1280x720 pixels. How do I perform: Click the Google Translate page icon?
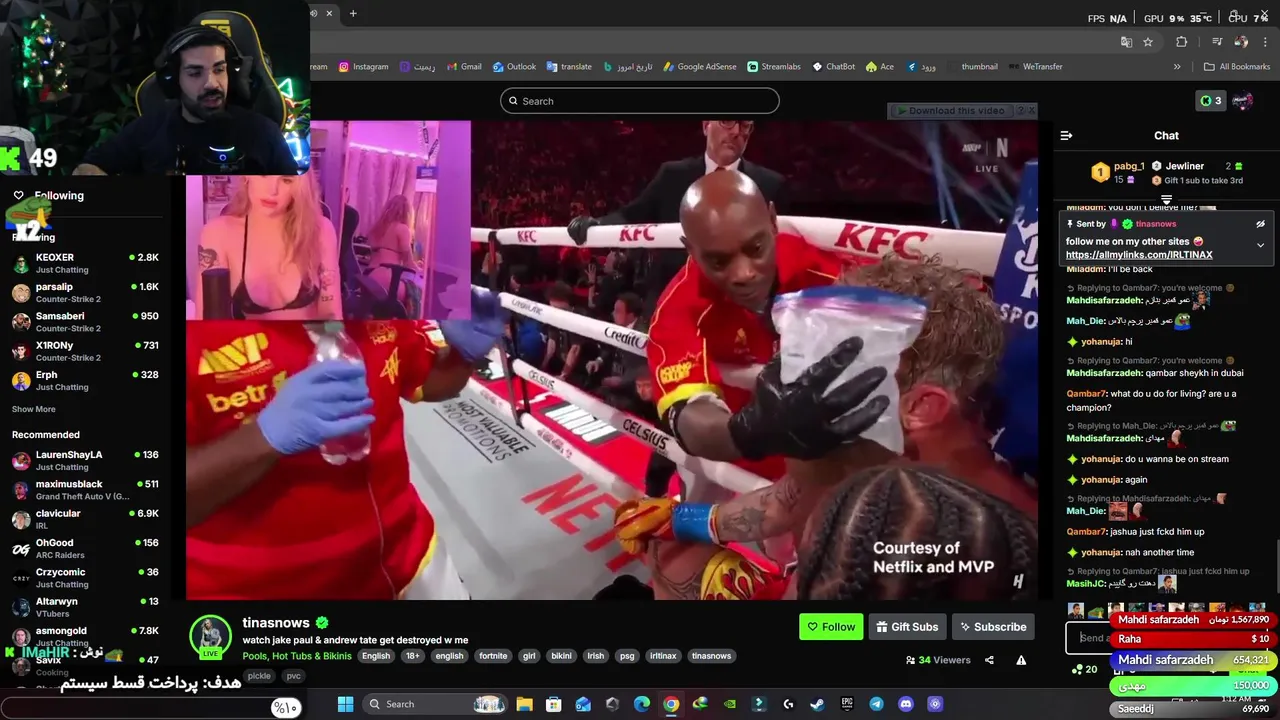click(1126, 42)
